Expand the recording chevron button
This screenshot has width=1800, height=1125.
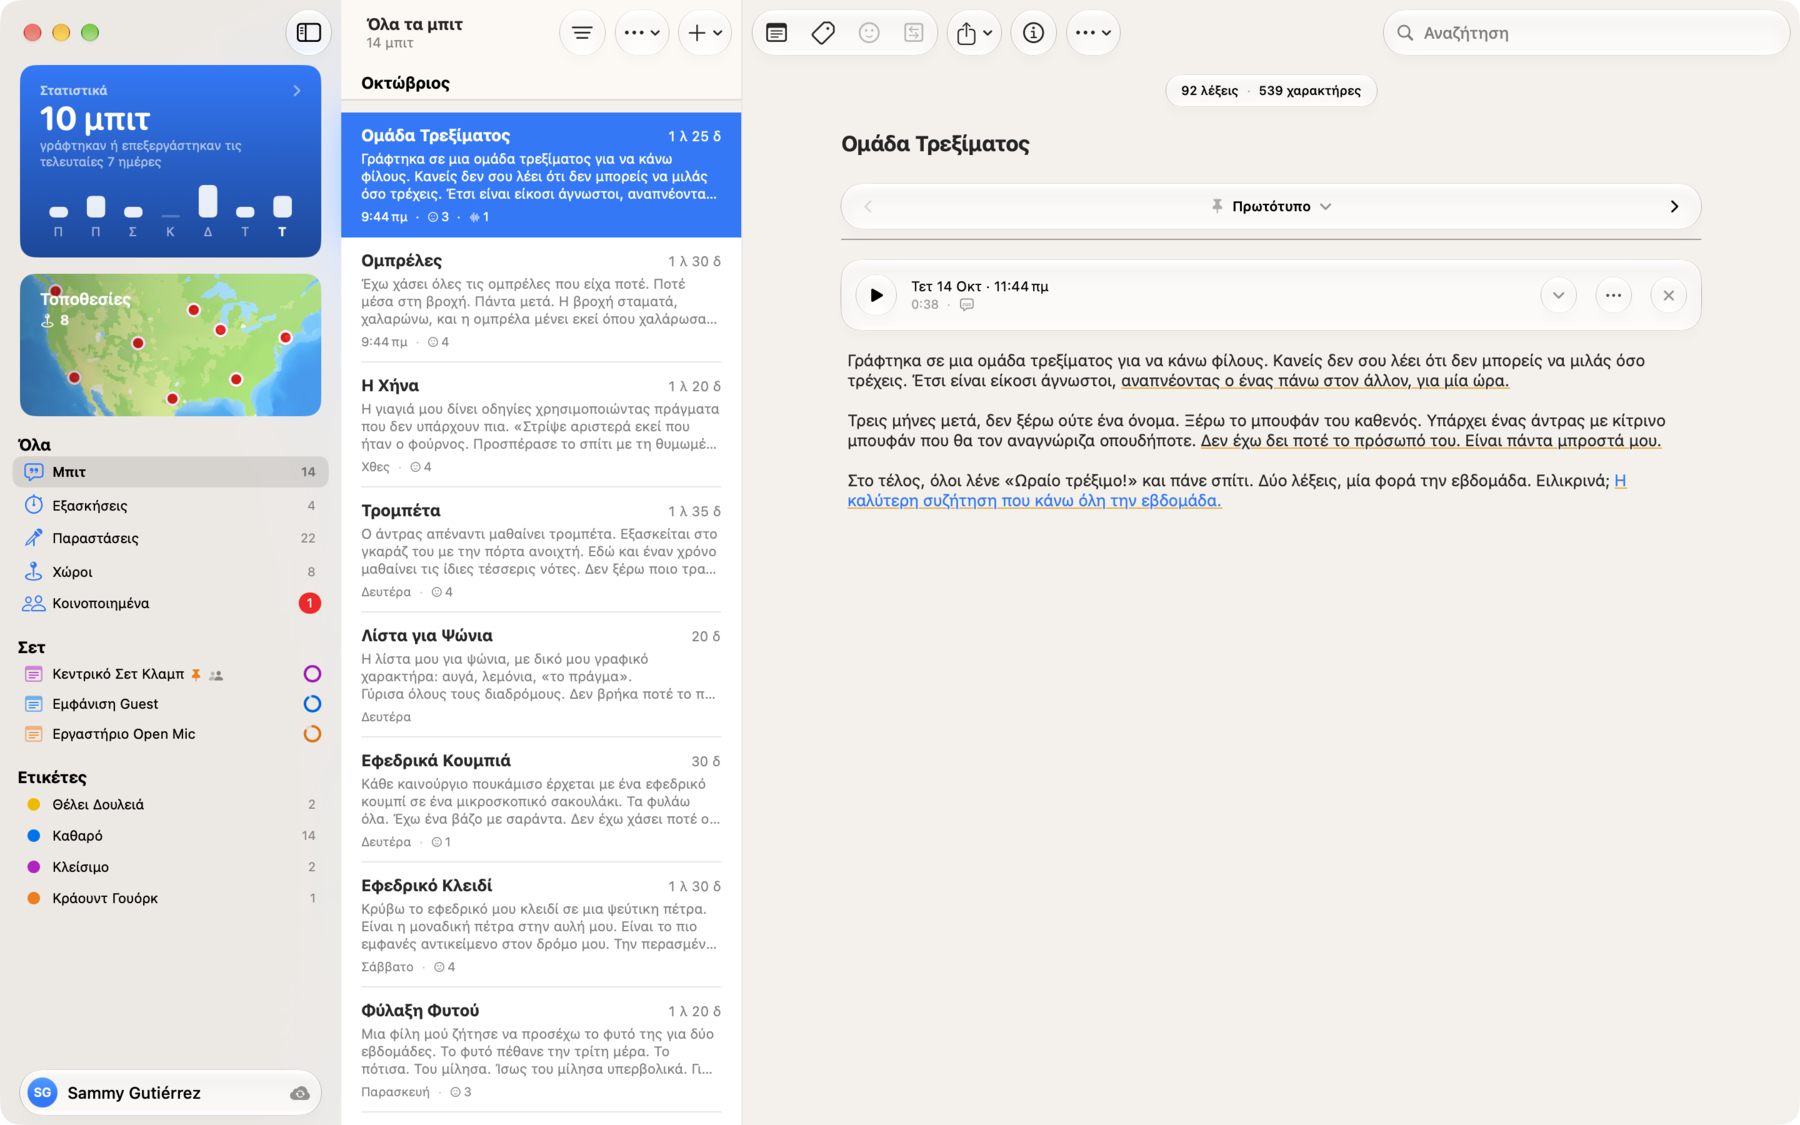(x=1558, y=295)
